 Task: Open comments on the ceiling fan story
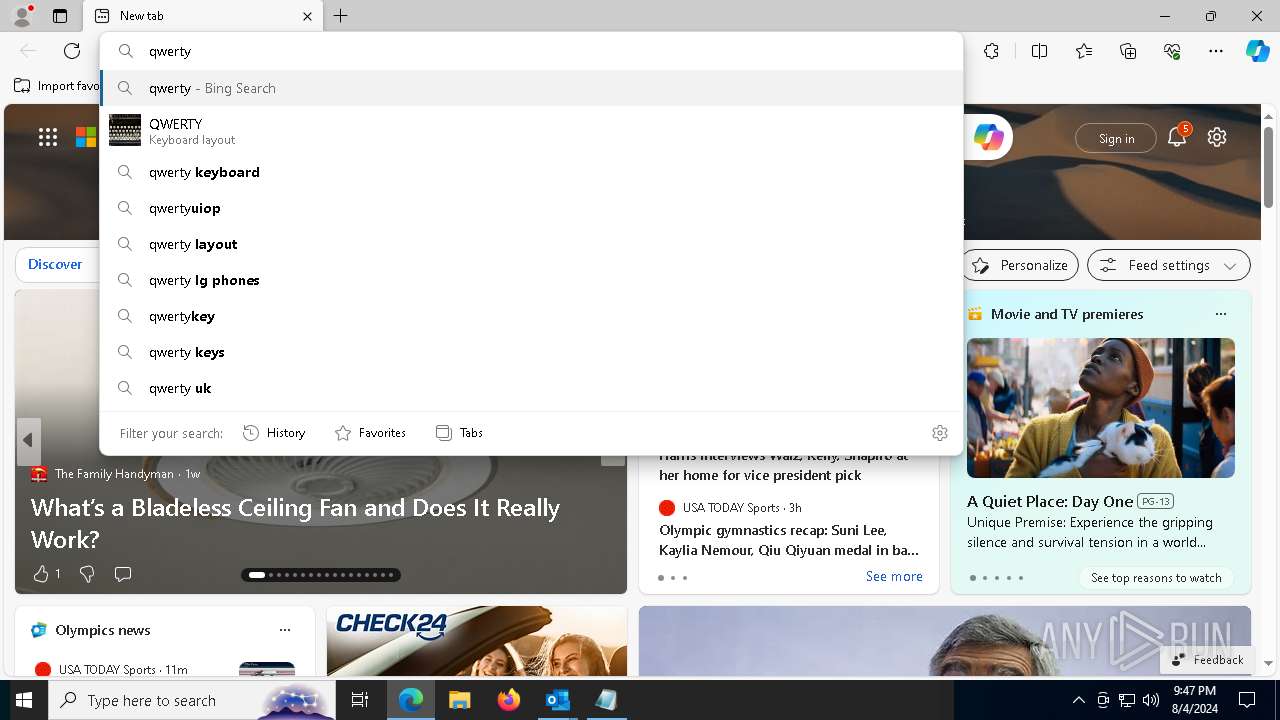pos(123,573)
